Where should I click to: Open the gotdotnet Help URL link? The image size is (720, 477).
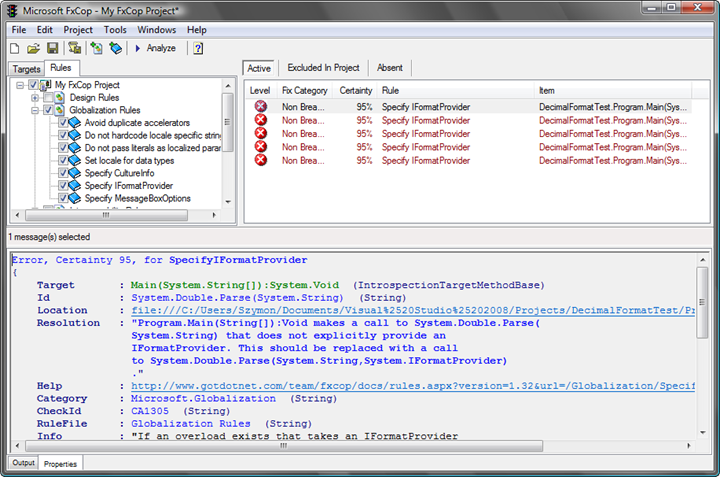click(413, 386)
